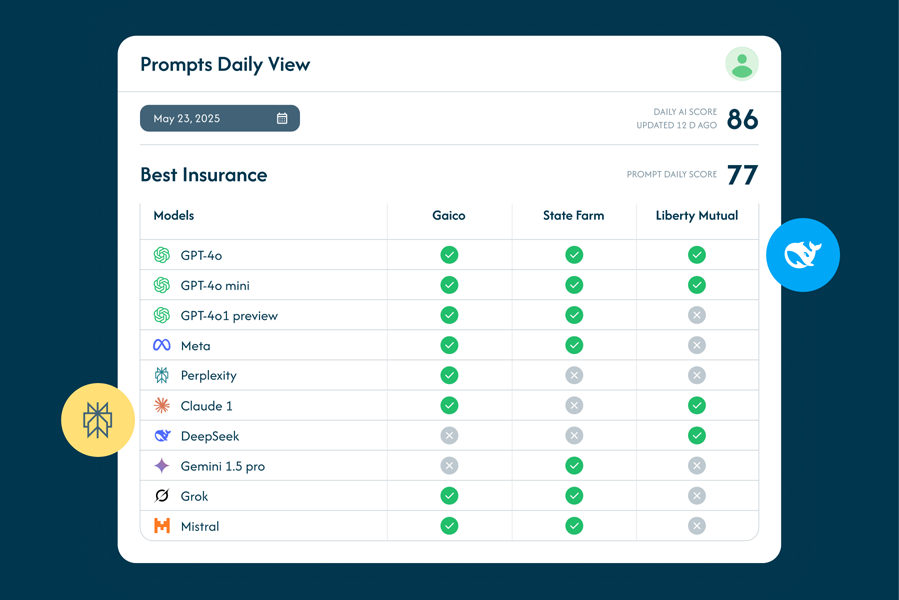Screen dimensions: 899x600
Task: Click the Gemini sparkle logo
Action: (162, 466)
